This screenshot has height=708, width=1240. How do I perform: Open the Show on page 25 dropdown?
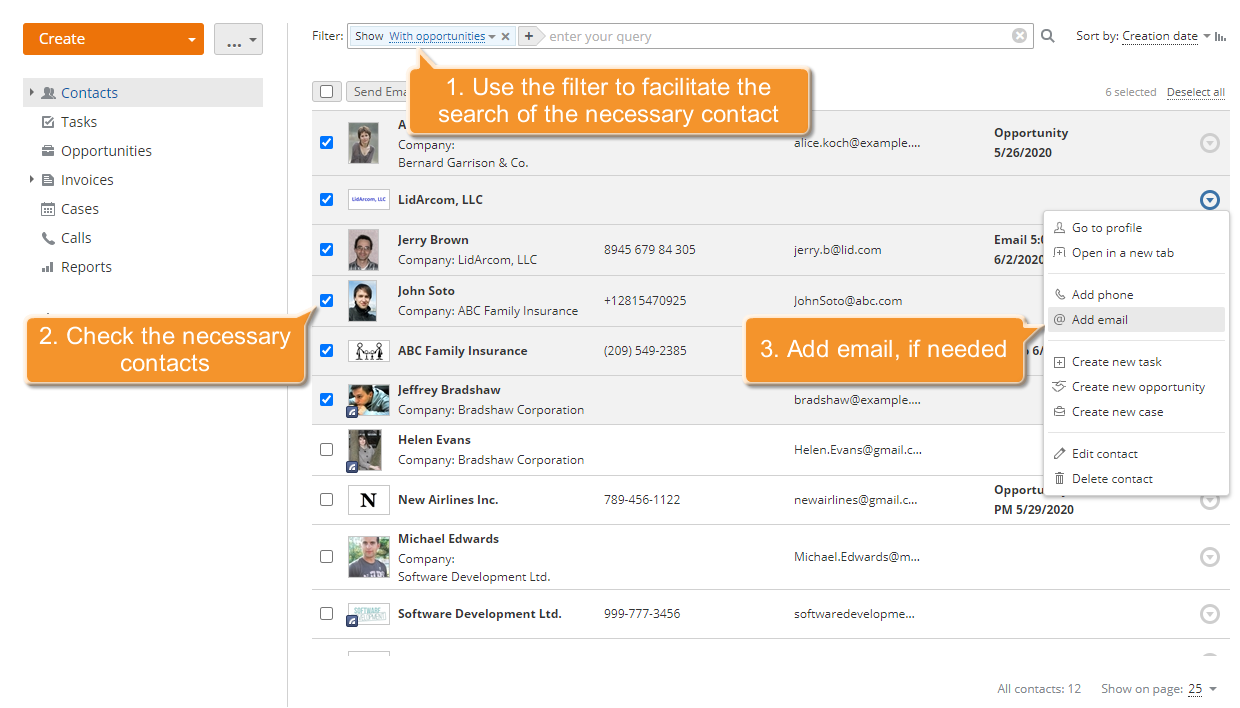click(1202, 689)
